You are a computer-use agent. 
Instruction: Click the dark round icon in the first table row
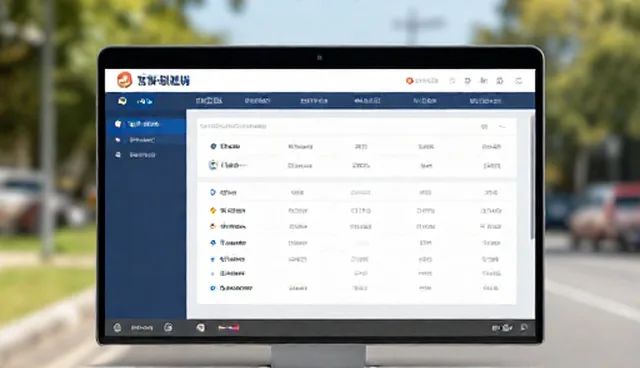[213, 146]
